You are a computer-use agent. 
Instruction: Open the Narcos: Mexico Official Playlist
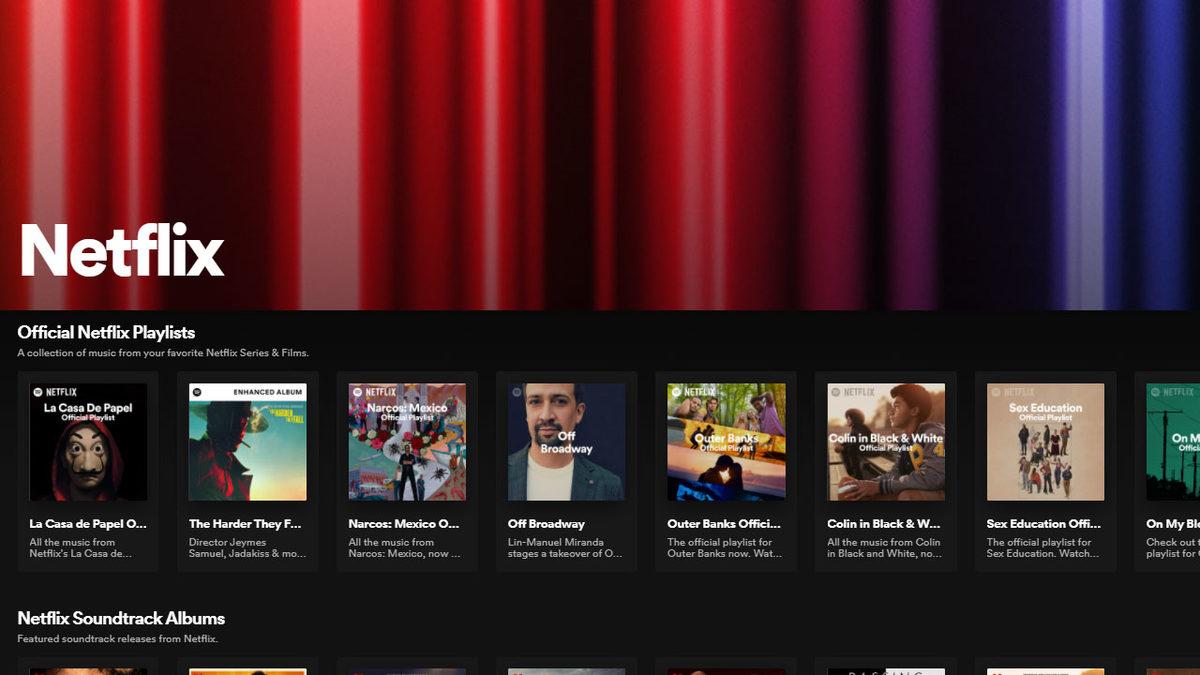(407, 442)
